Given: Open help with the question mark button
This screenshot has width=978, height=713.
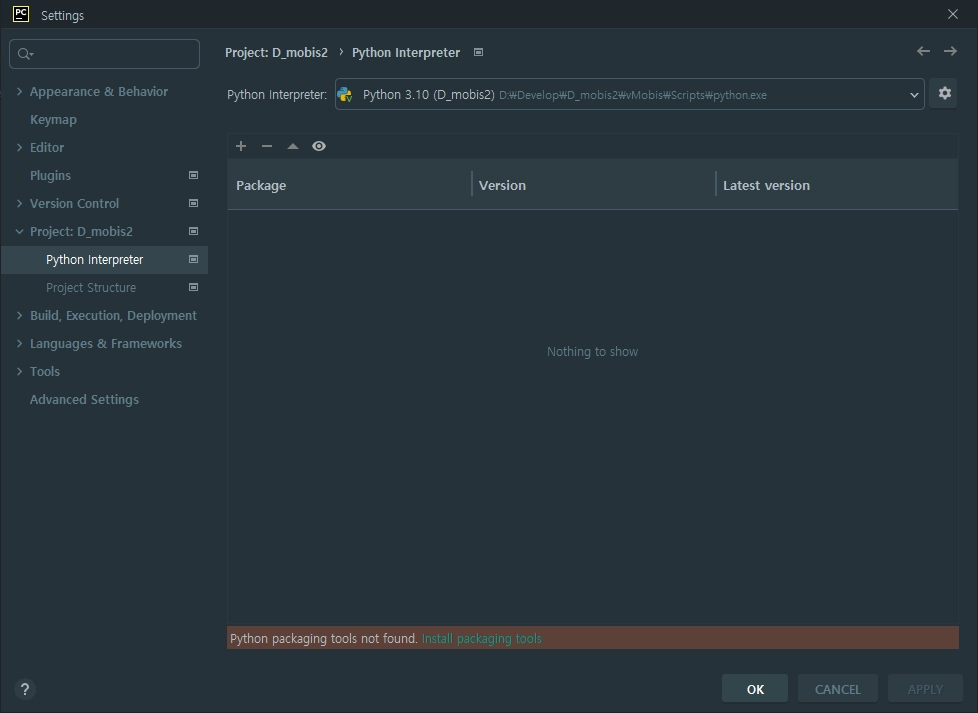Looking at the screenshot, I should 24,689.
